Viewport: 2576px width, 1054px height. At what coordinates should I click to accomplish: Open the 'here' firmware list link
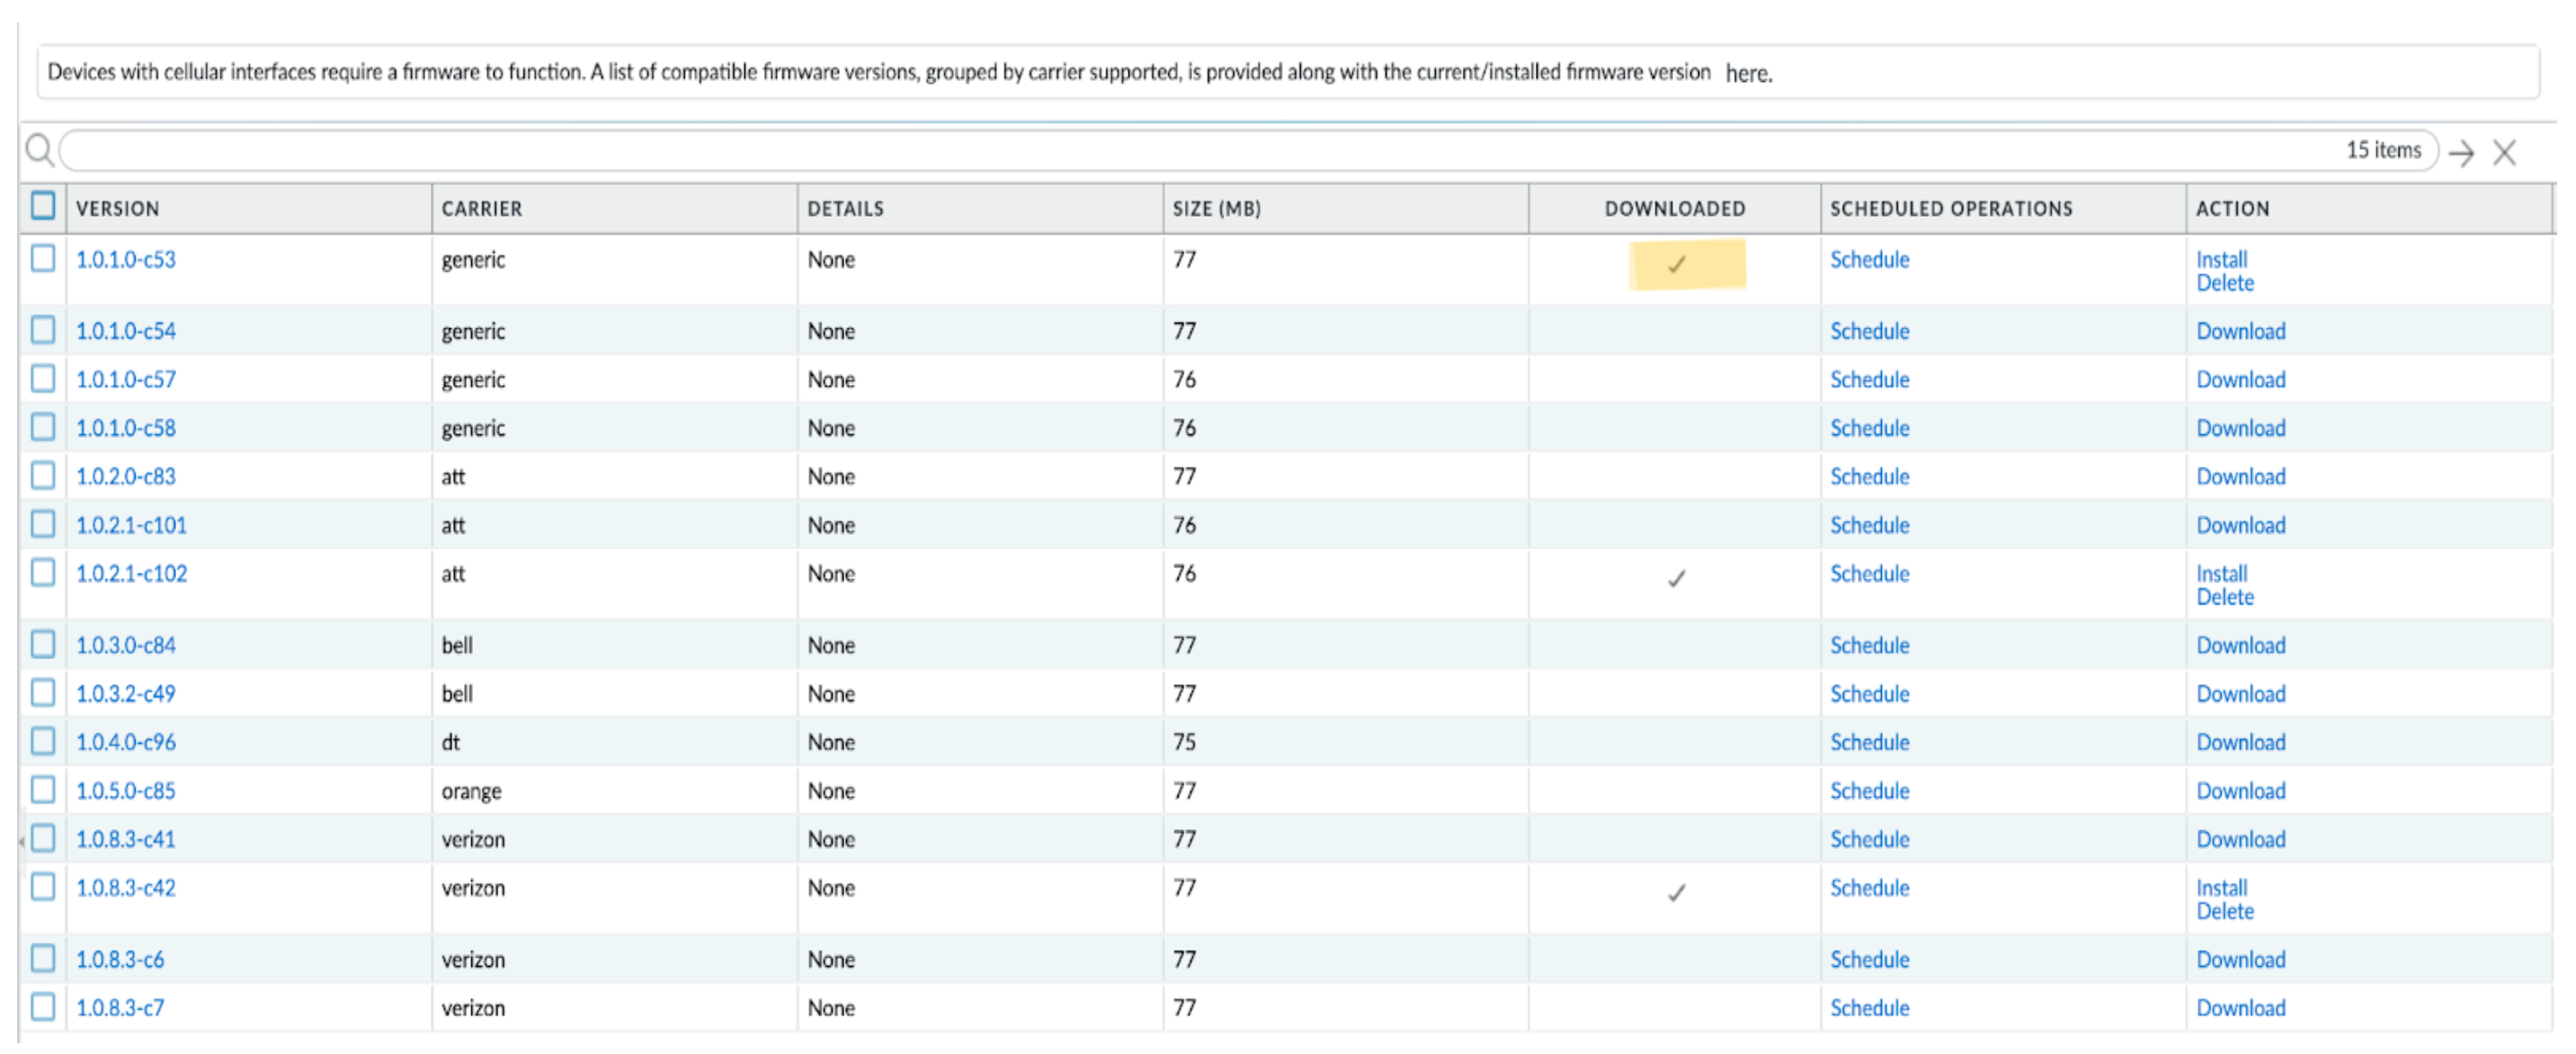coord(1748,74)
